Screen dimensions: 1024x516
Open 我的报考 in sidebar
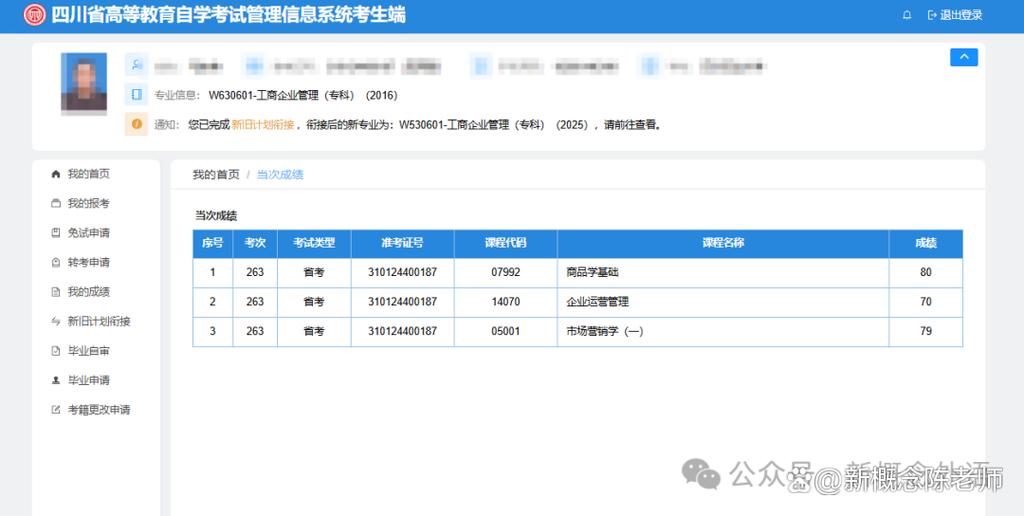(88, 203)
